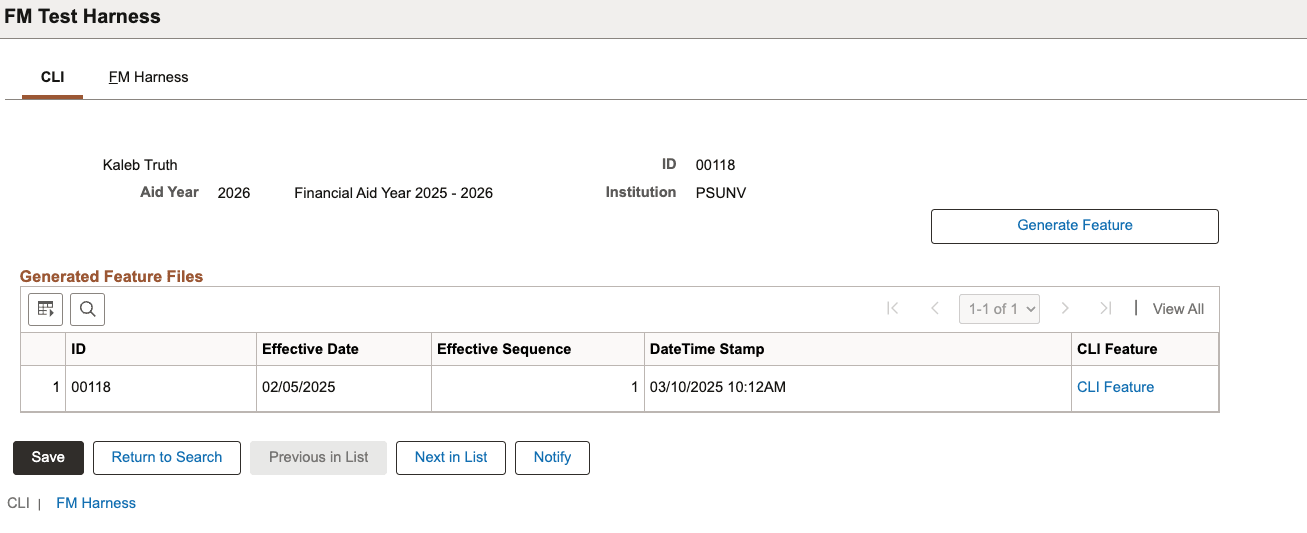This screenshot has width=1307, height=533.
Task: Click the grid search magnifier icon
Action: coord(87,309)
